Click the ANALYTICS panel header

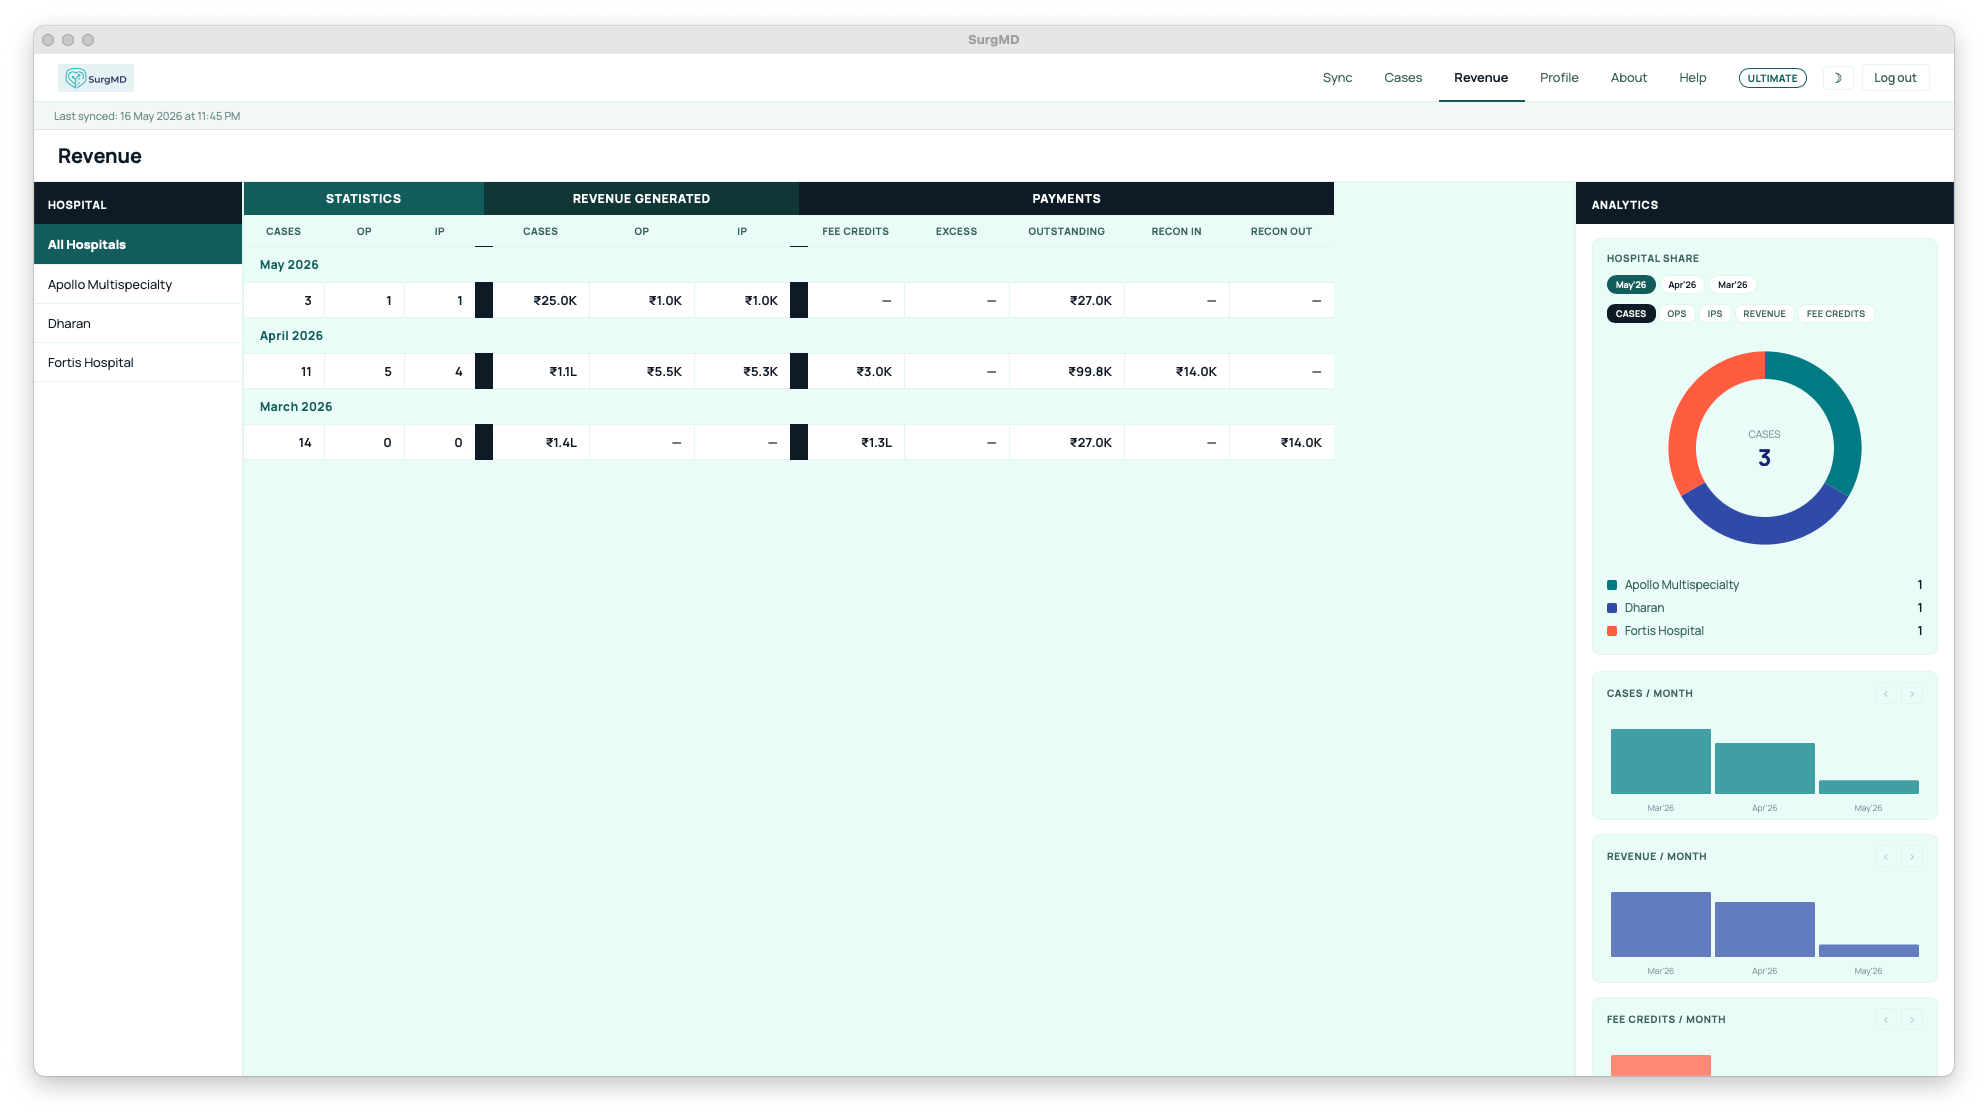(x=1765, y=204)
